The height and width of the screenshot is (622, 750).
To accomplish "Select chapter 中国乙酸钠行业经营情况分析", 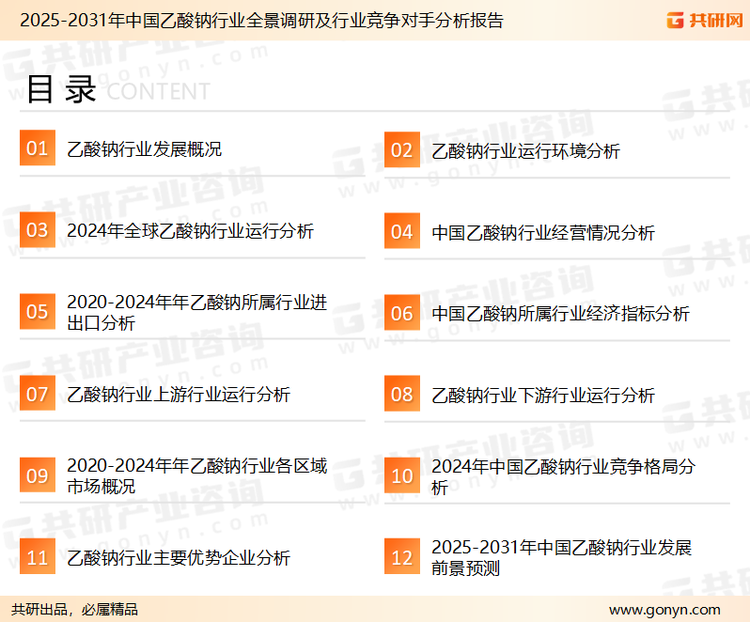I will click(543, 233).
